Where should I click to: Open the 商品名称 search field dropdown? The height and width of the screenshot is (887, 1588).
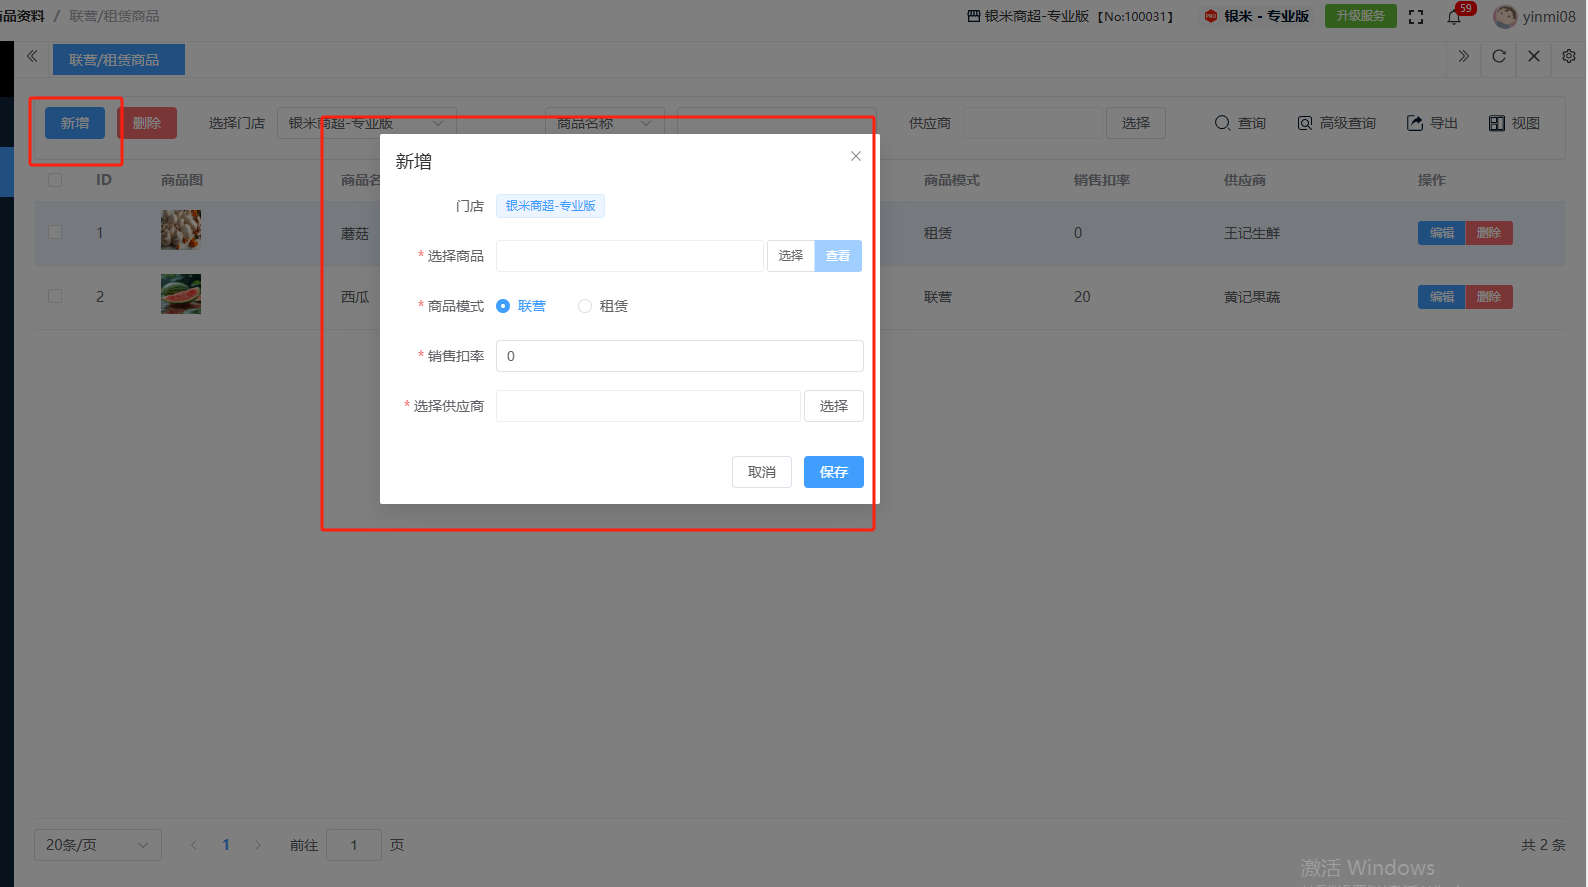click(604, 123)
